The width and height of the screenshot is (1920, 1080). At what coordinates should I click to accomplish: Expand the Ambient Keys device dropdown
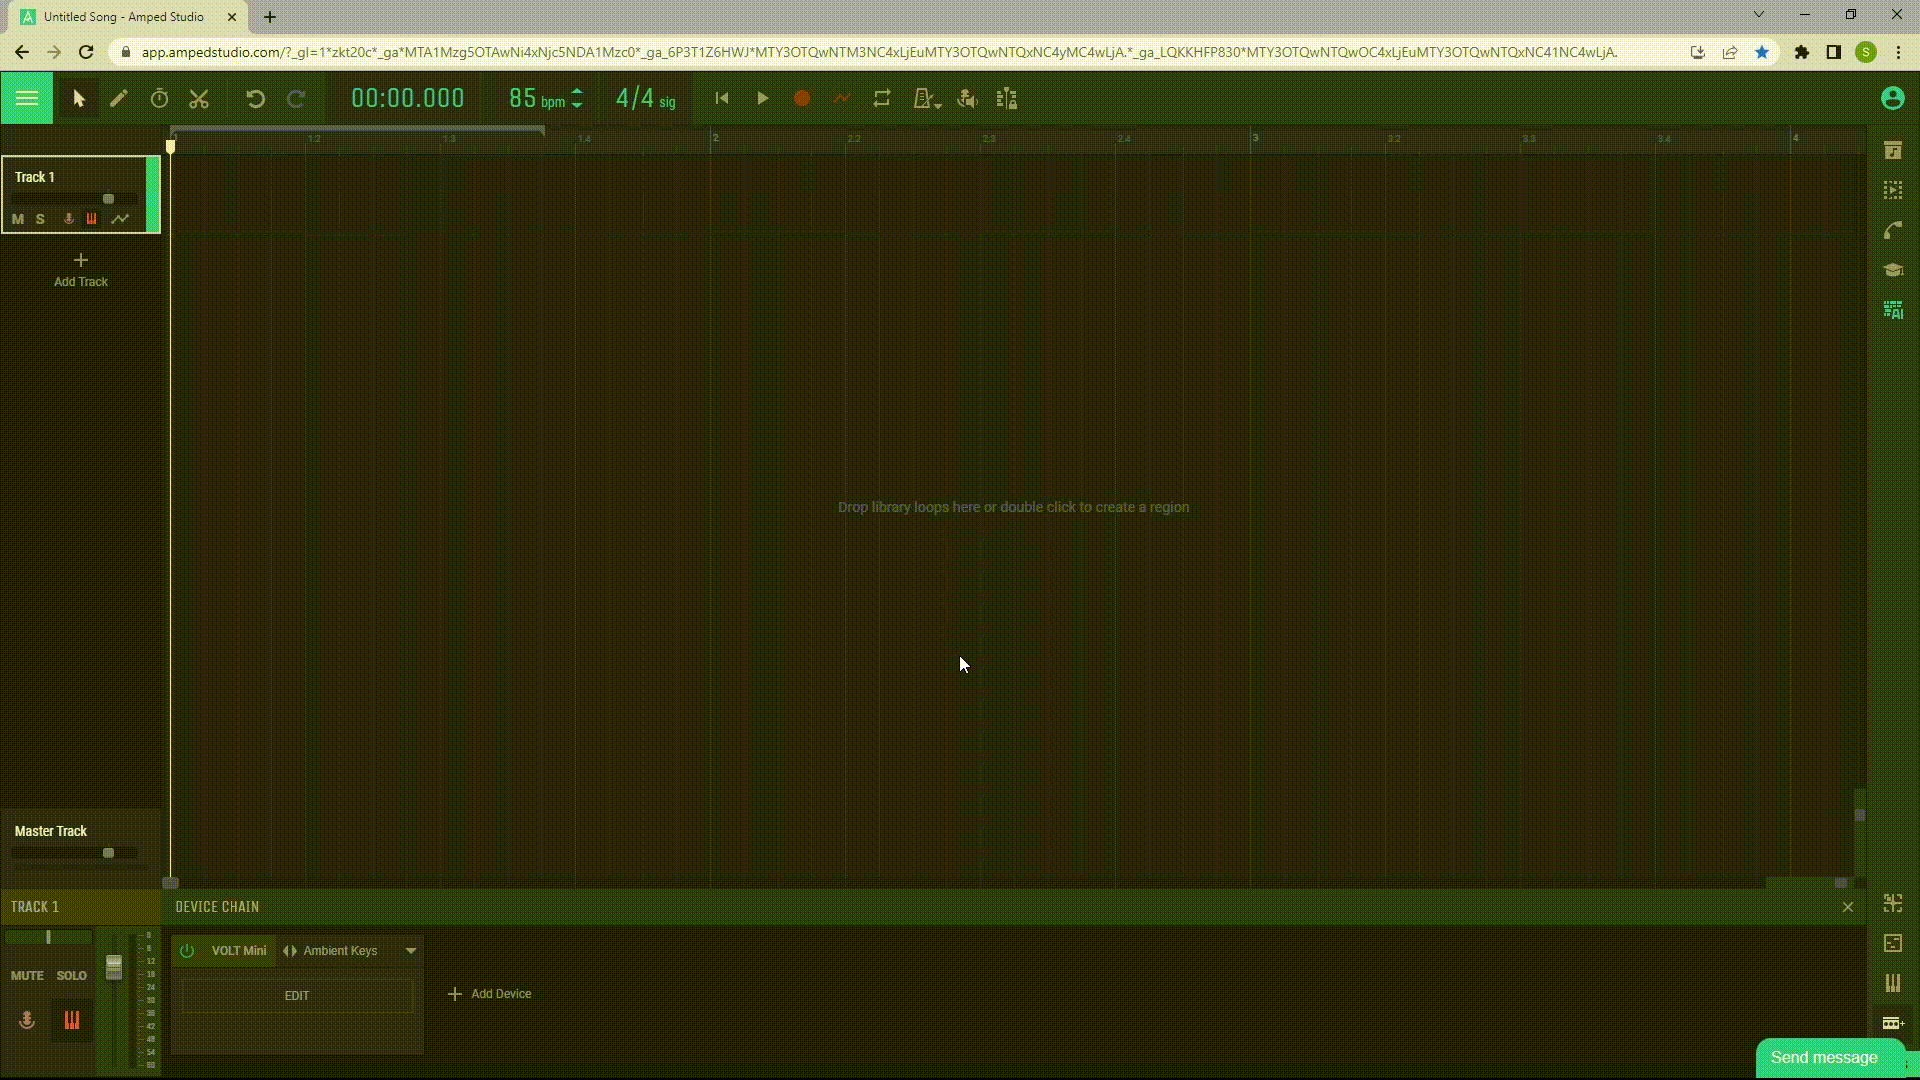pyautogui.click(x=410, y=949)
